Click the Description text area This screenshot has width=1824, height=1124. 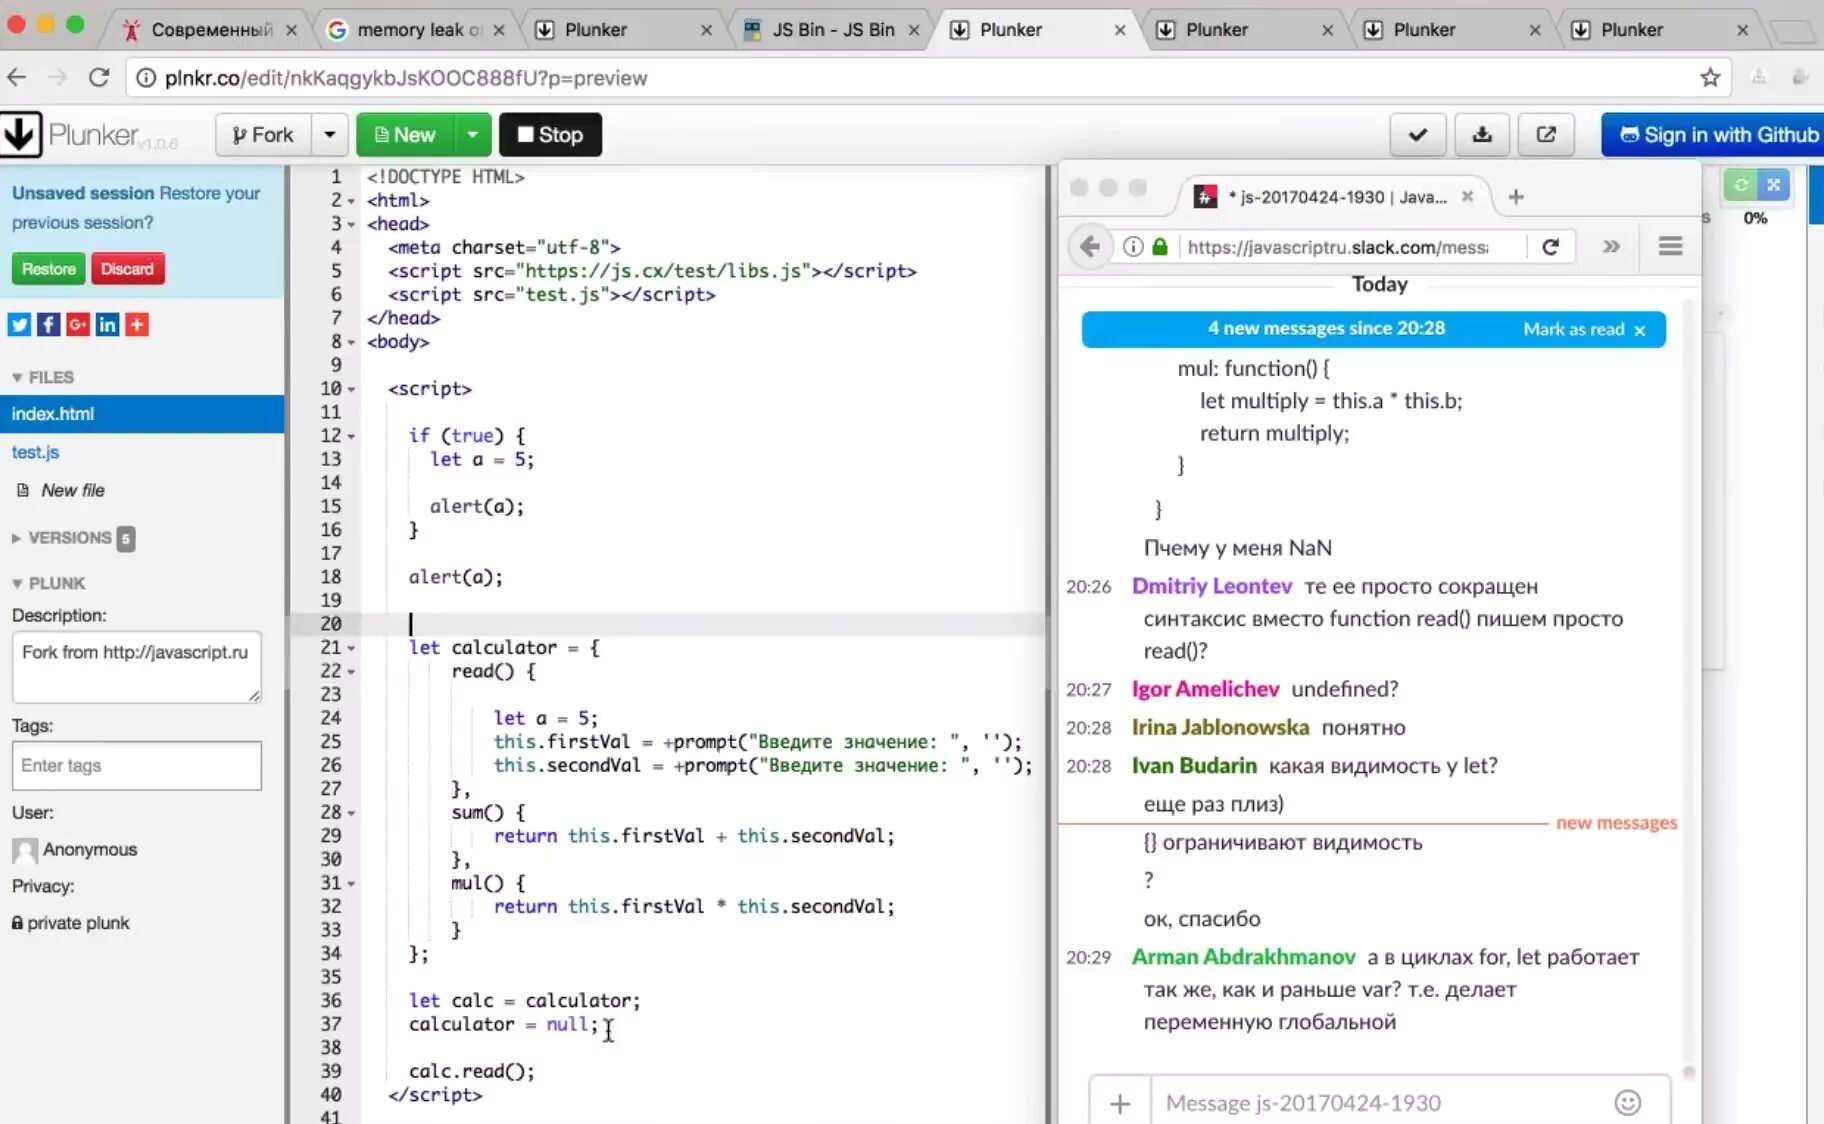(137, 666)
